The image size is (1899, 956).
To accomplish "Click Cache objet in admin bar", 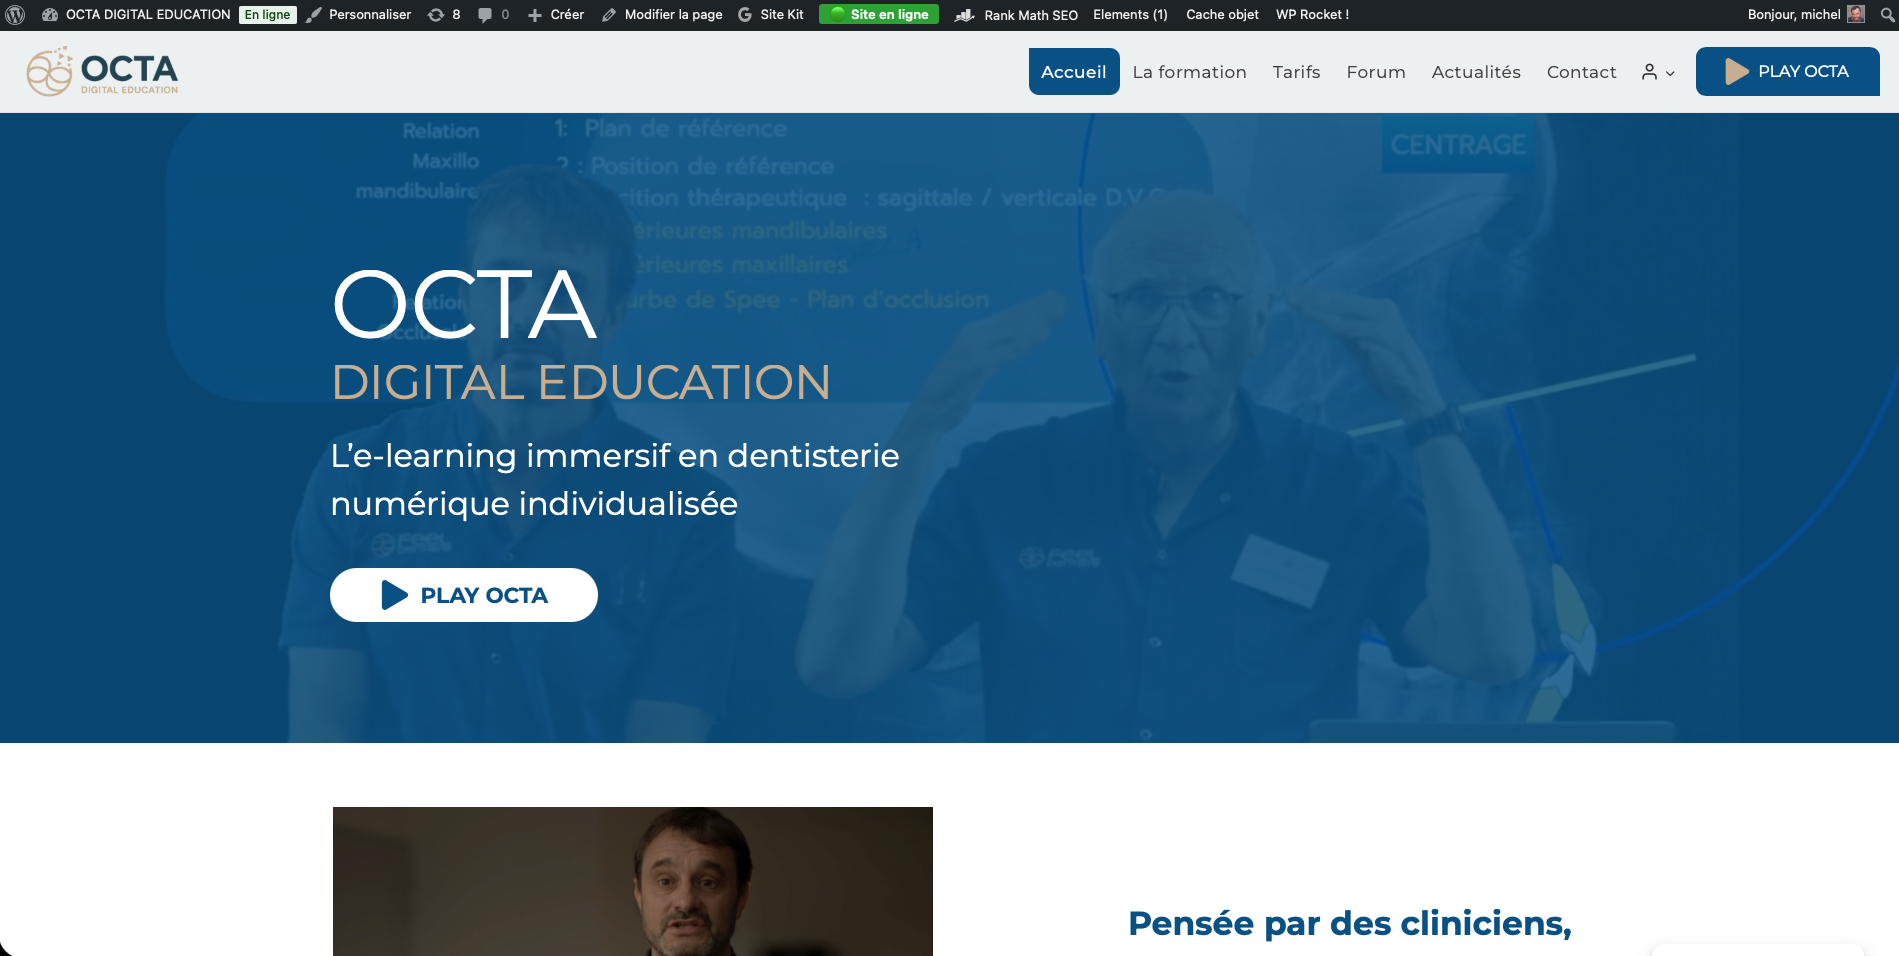I will [x=1222, y=15].
